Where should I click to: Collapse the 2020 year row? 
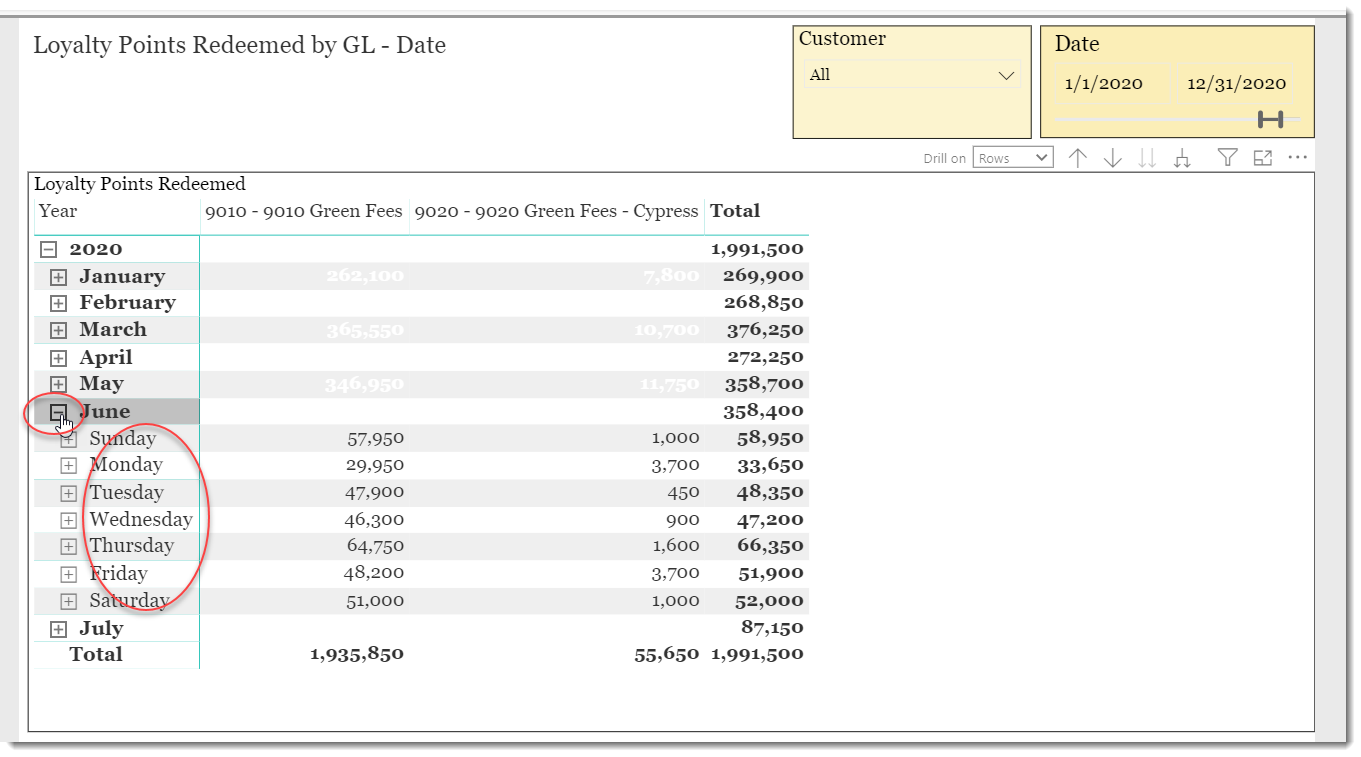click(49, 250)
